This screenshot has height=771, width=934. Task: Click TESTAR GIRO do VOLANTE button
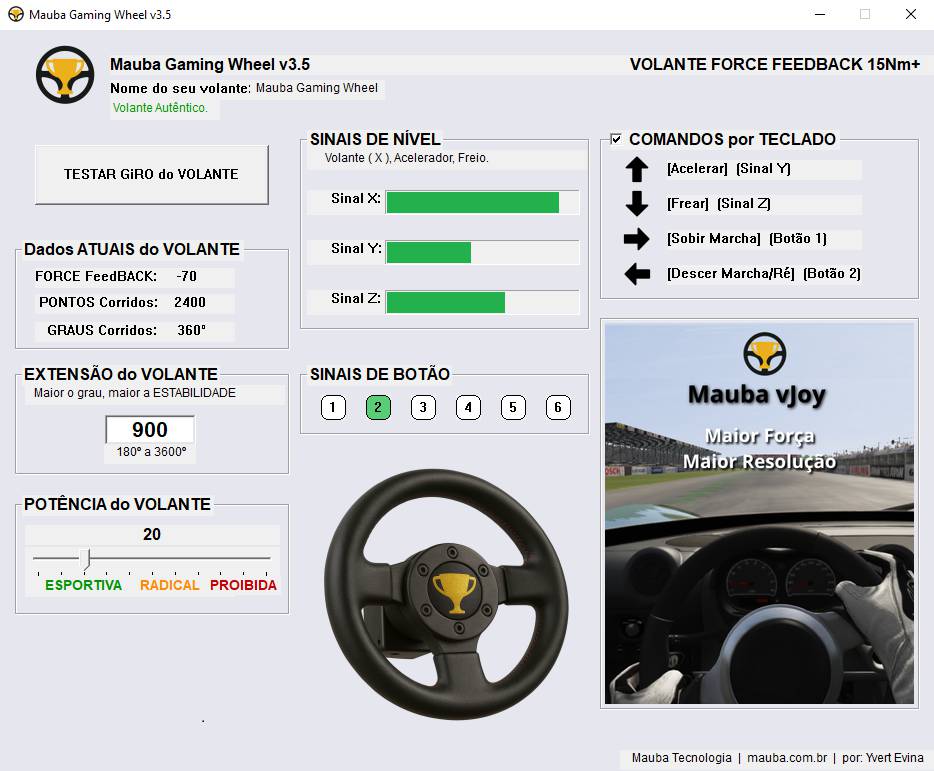pyautogui.click(x=152, y=175)
